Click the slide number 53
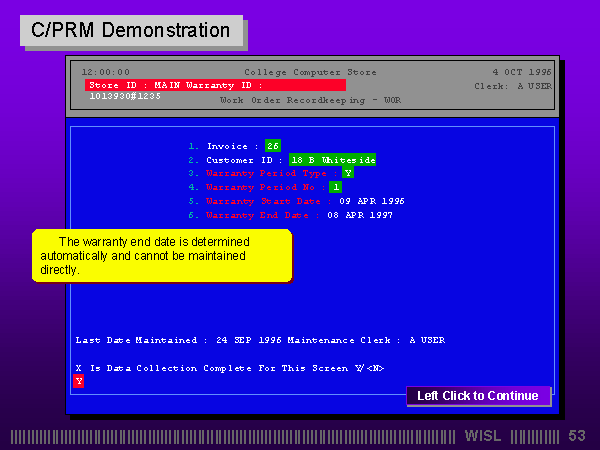This screenshot has width=600, height=450. tap(576, 436)
